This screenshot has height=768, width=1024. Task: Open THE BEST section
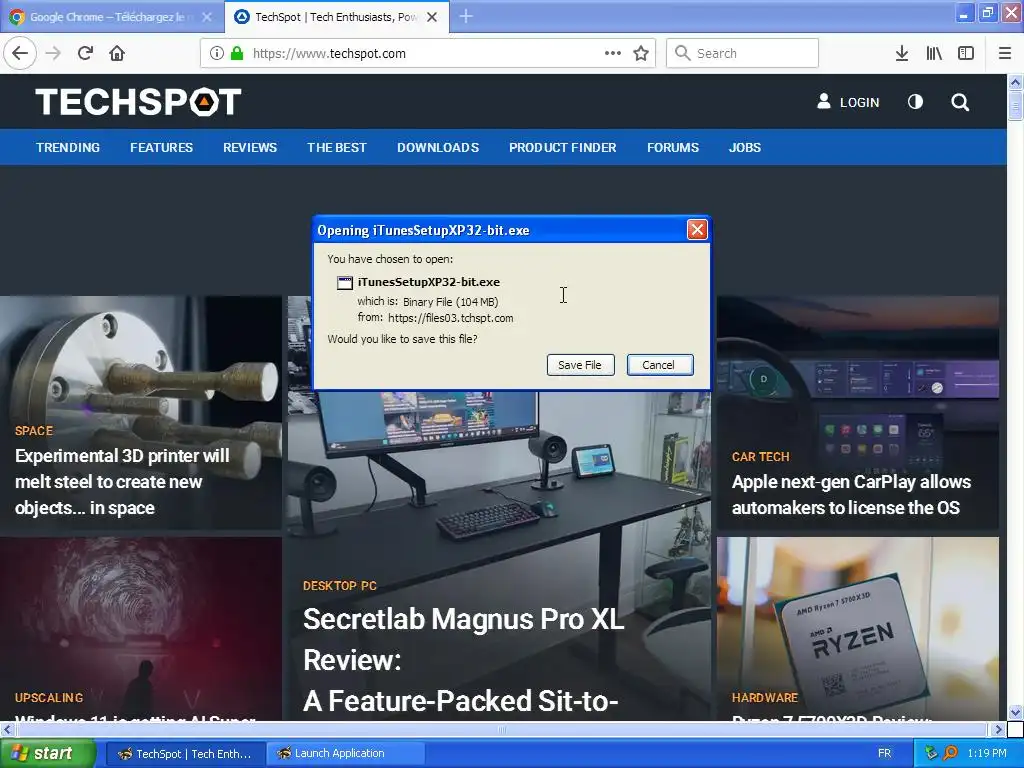click(337, 148)
